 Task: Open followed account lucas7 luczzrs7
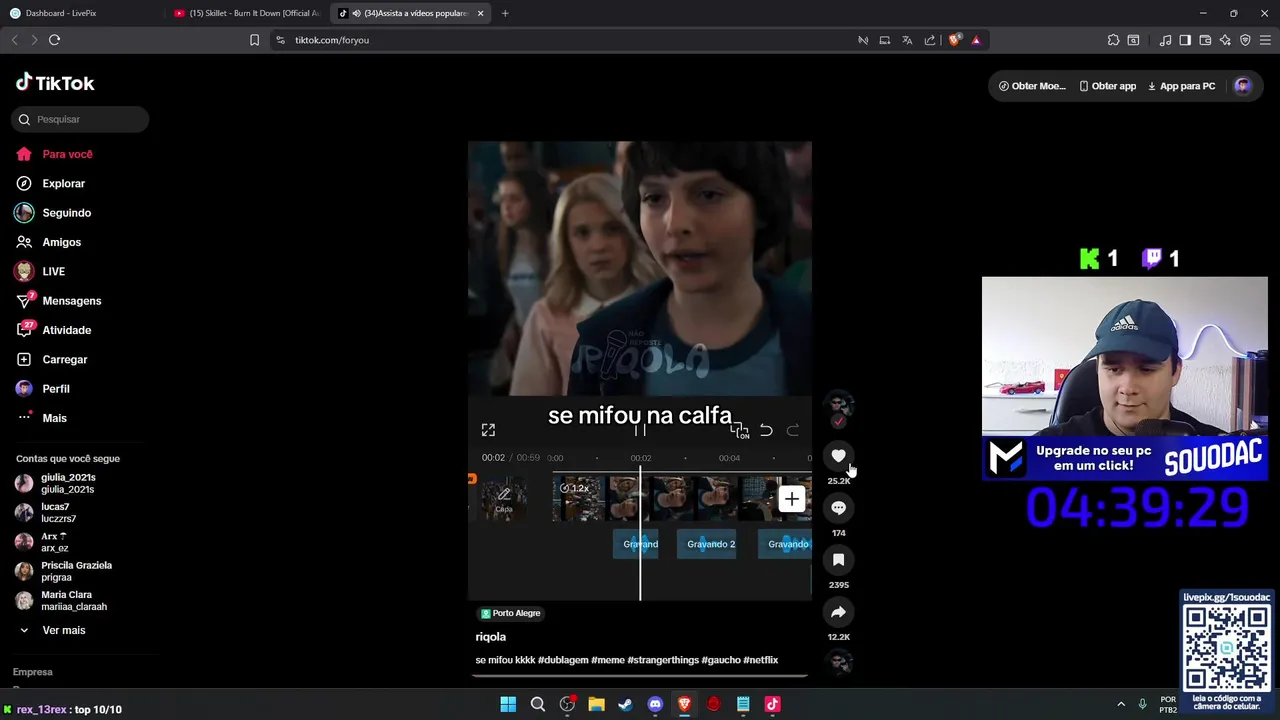[x=58, y=513]
